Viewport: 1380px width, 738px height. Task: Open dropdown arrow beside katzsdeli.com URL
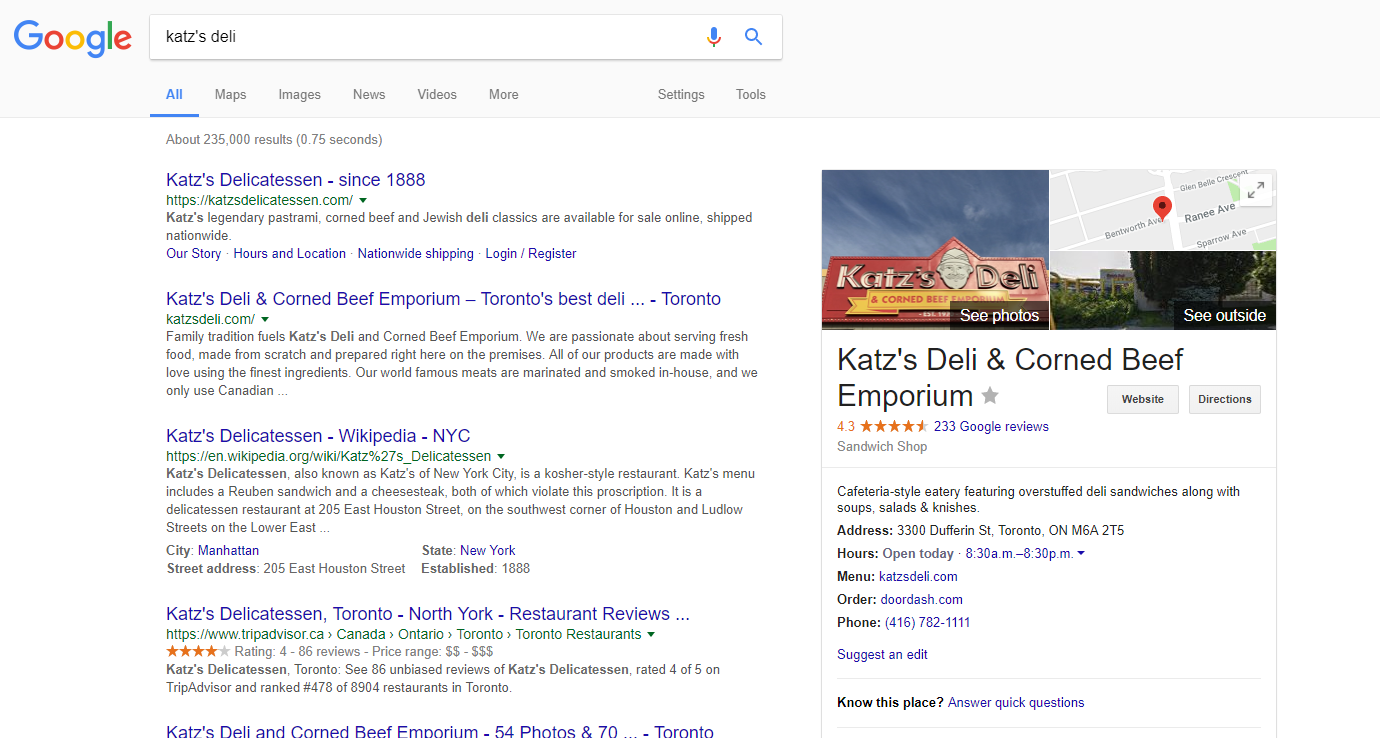click(x=265, y=319)
